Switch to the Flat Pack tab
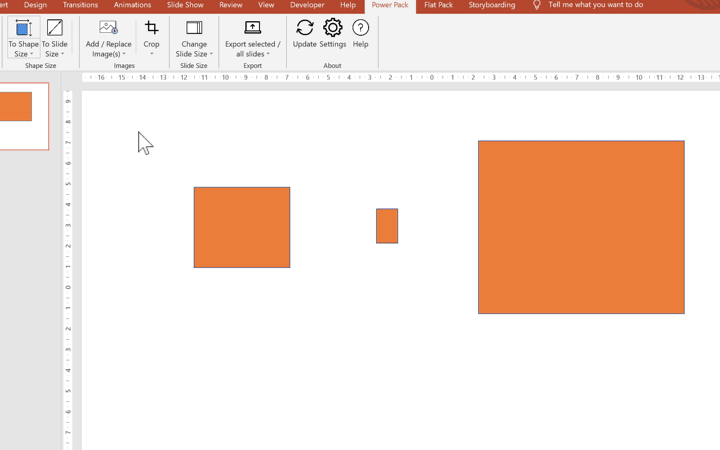 click(438, 5)
